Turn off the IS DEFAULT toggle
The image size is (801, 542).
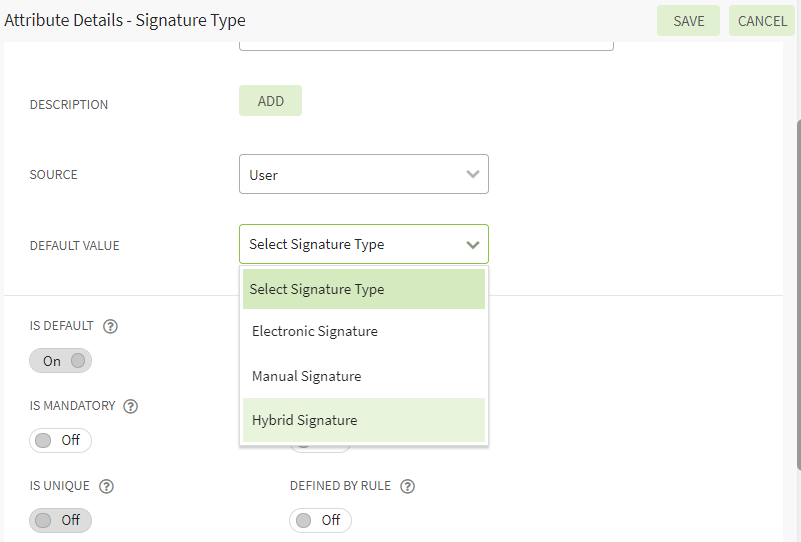click(x=61, y=361)
